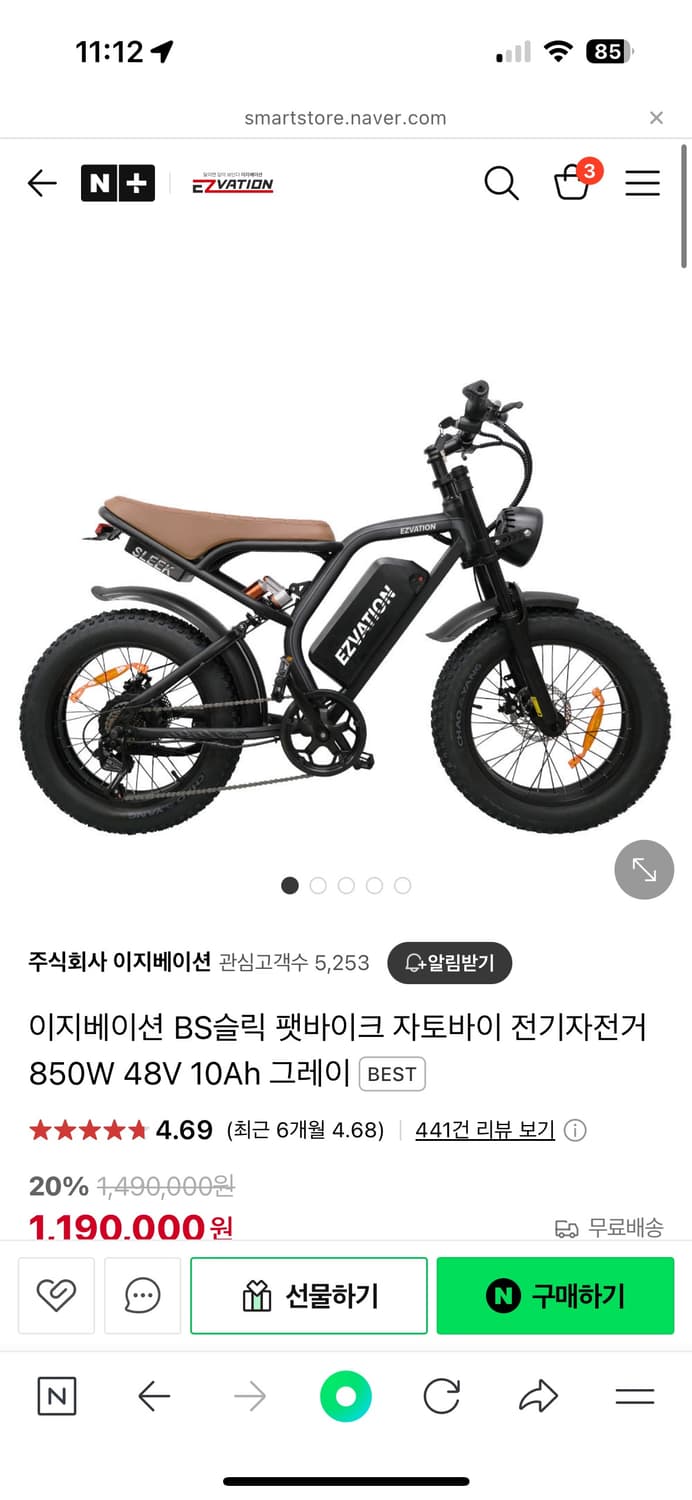Open the chat inquiry speech bubble
Image resolution: width=692 pixels, height=1500 pixels.
(143, 1296)
